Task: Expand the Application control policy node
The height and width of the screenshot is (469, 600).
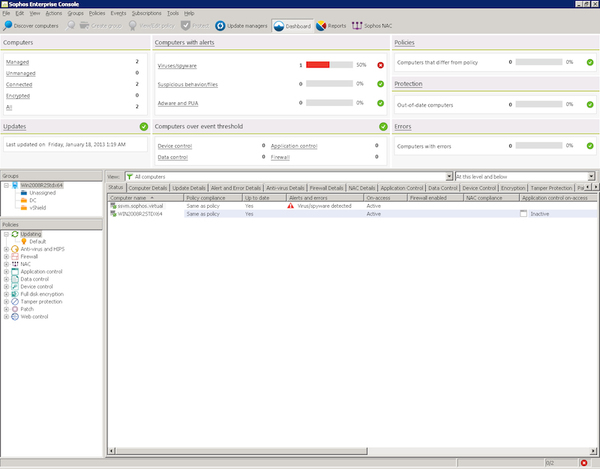Action: click(7, 272)
